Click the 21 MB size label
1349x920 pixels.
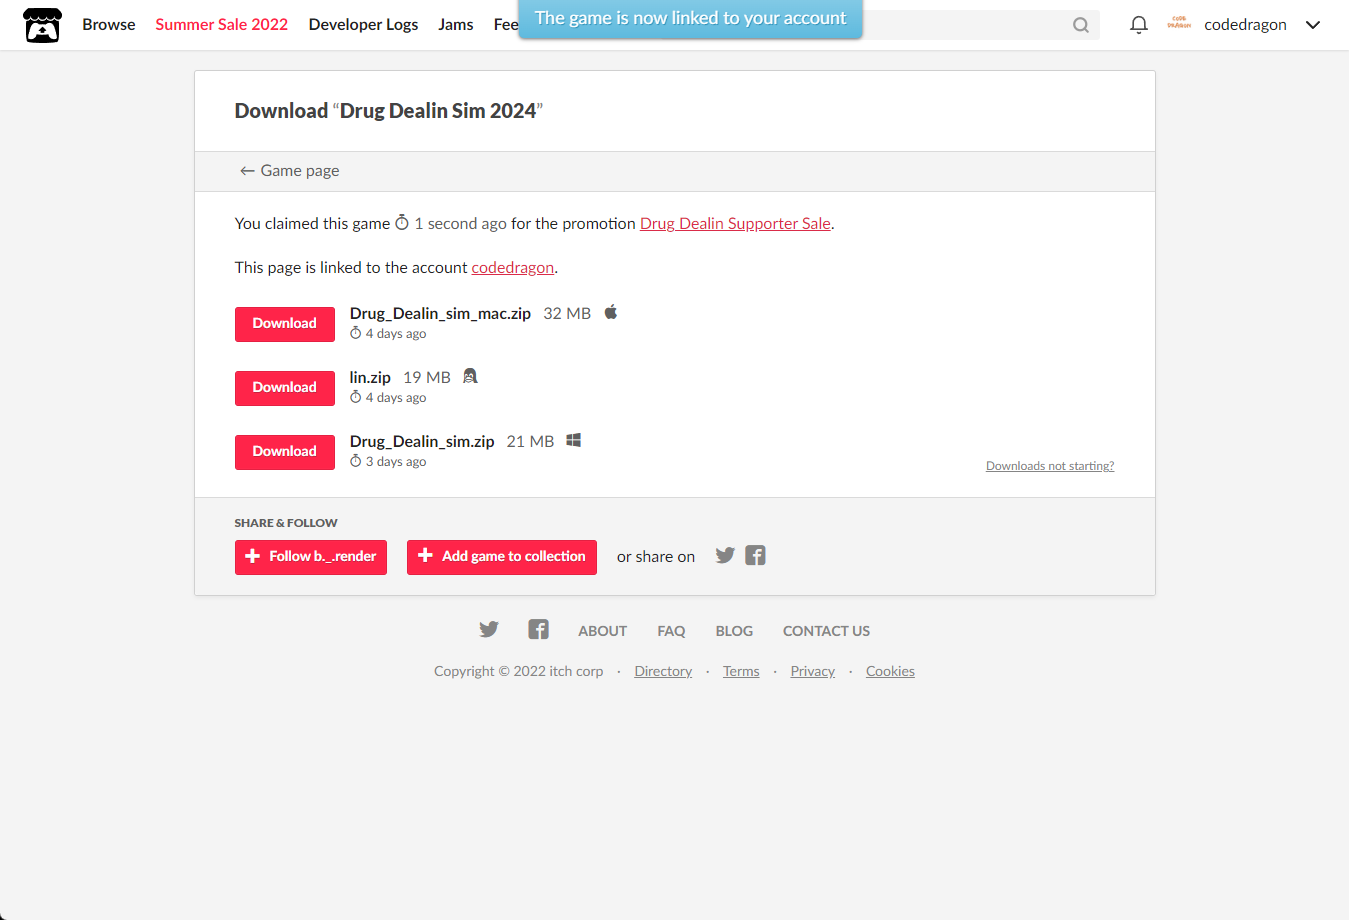tap(530, 441)
